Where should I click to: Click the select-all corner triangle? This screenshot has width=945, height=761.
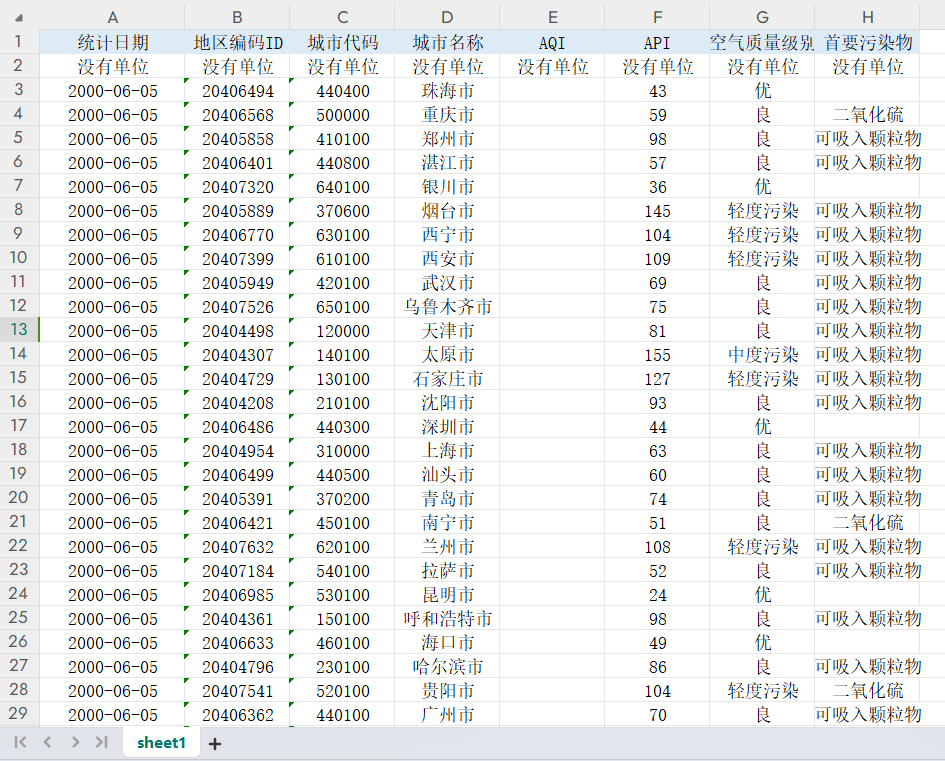(x=19, y=17)
